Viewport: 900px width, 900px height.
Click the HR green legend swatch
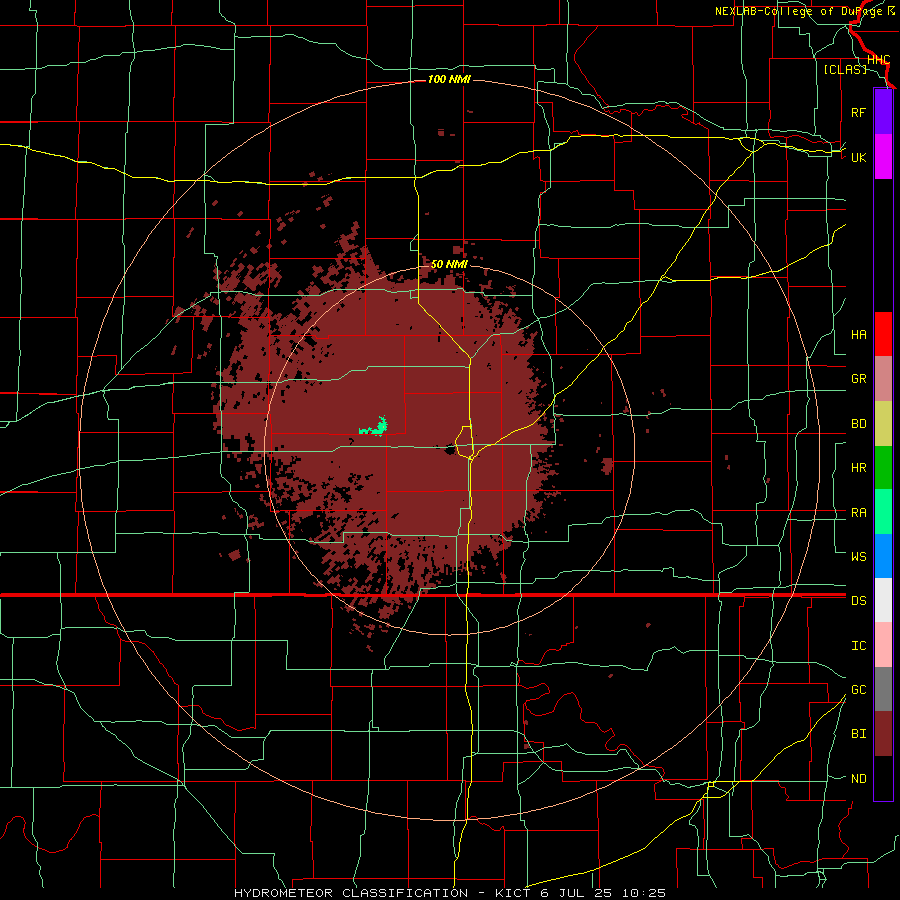883,468
